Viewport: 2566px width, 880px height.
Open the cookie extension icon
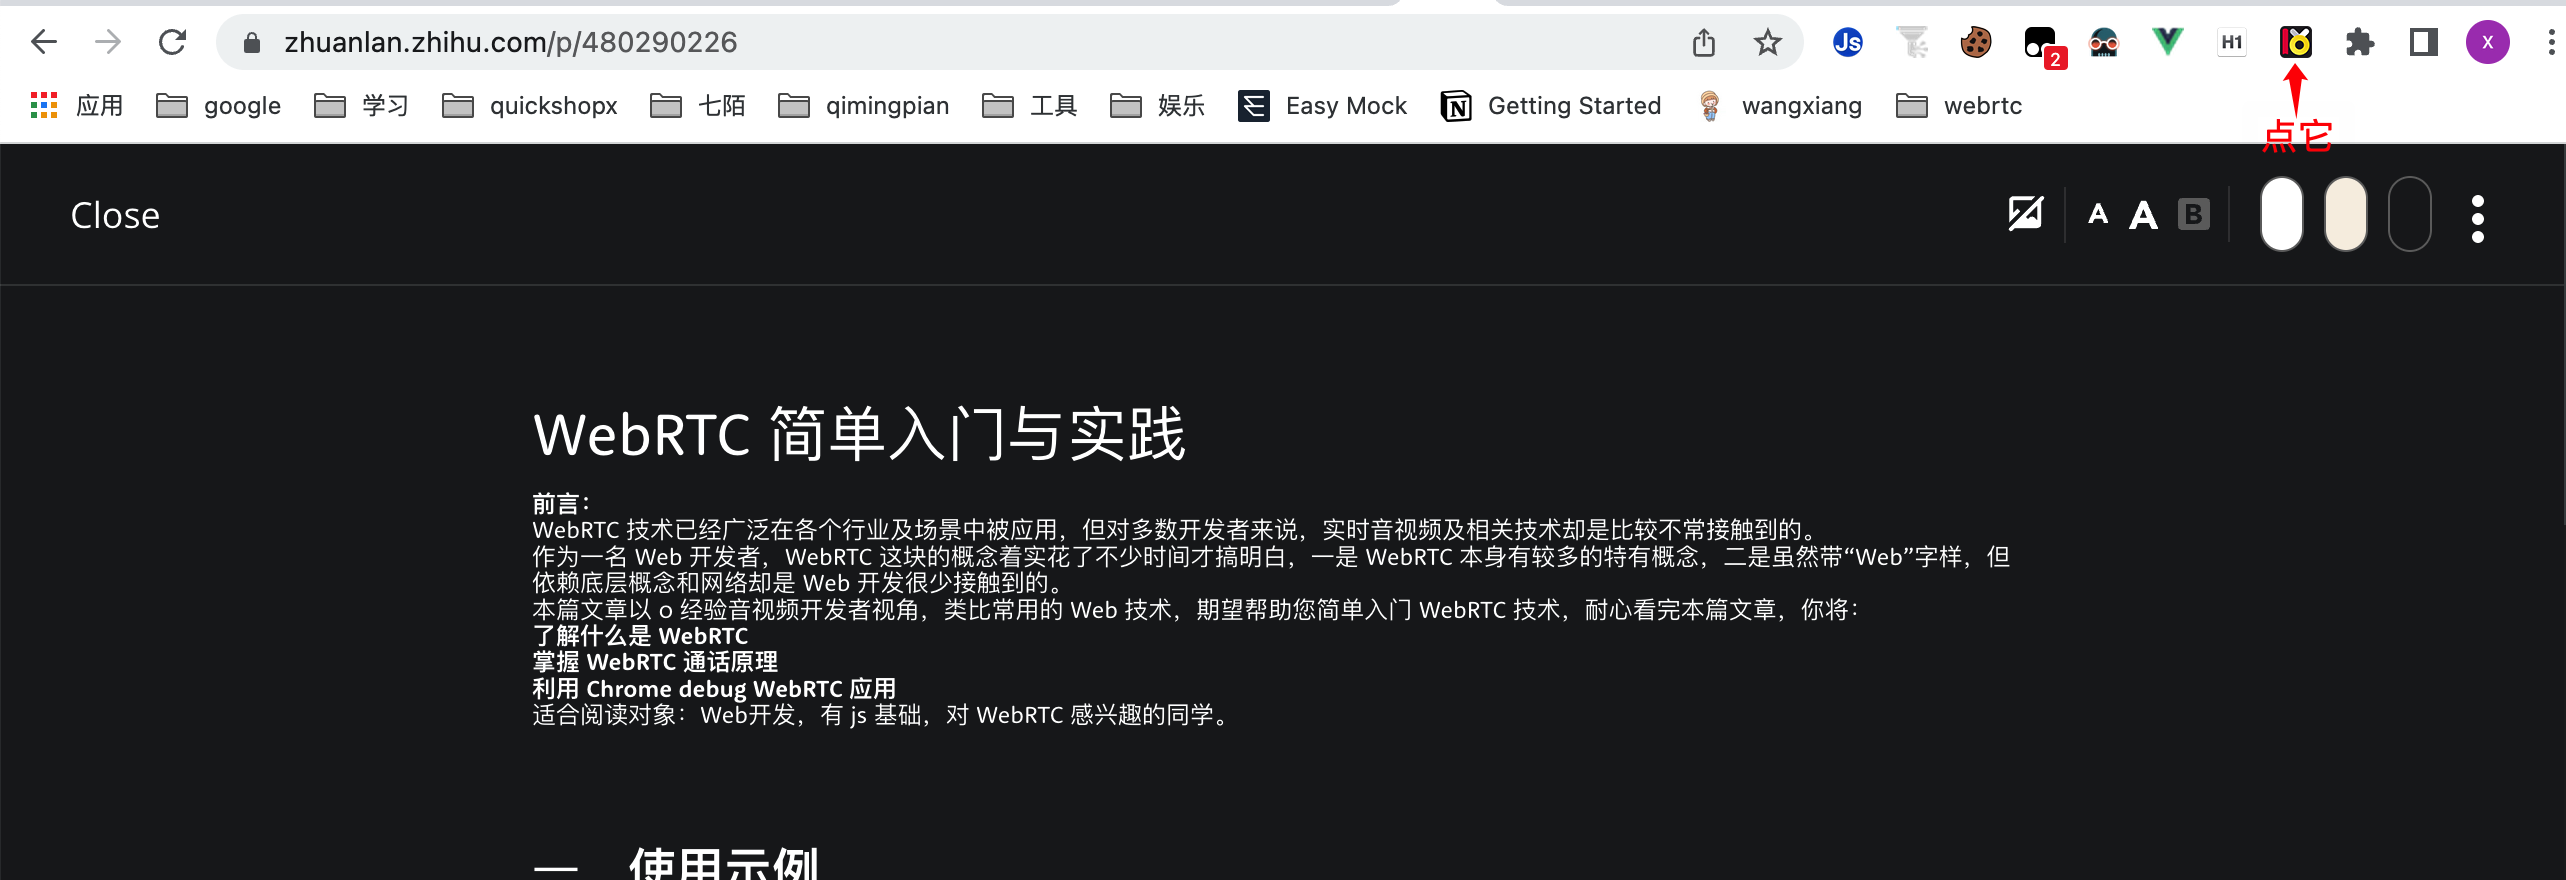point(1976,42)
